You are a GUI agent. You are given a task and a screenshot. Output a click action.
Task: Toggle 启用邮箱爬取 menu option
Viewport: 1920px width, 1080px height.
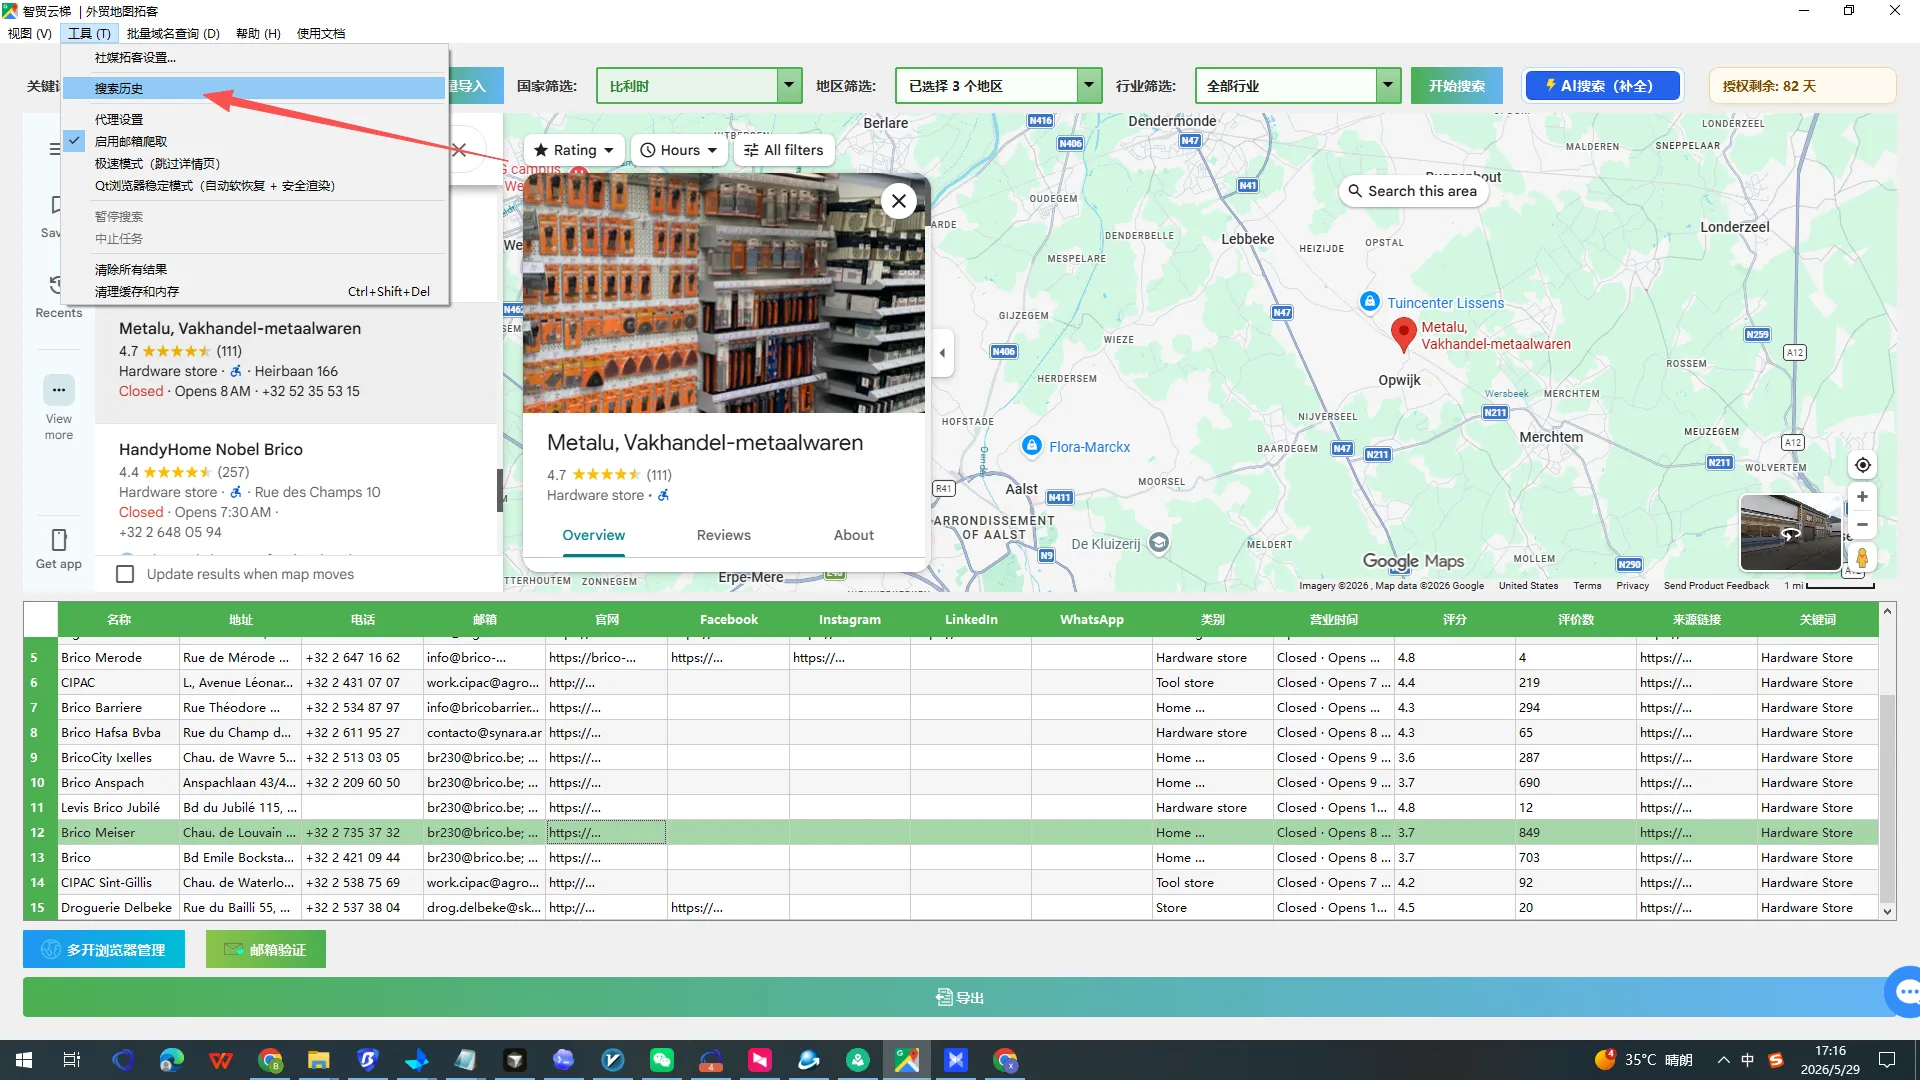pos(254,141)
